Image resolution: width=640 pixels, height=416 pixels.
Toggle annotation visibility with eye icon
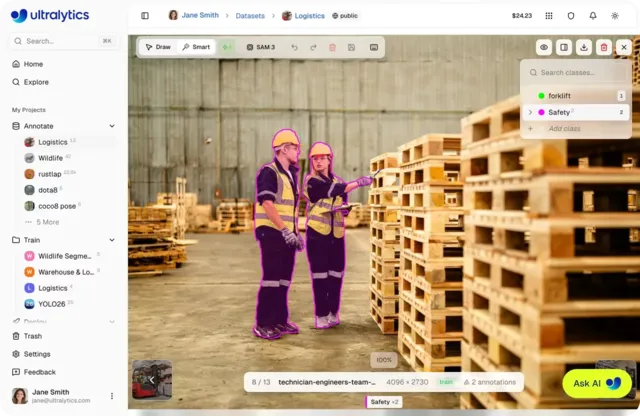coord(544,47)
